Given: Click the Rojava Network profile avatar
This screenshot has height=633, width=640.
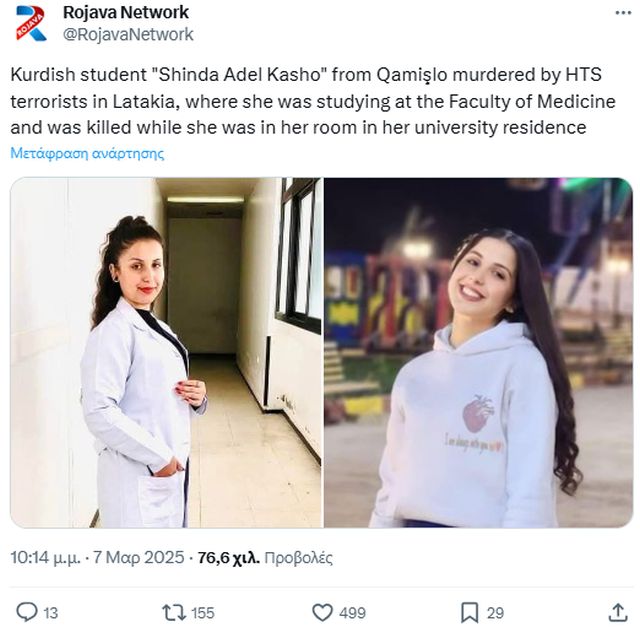Looking at the screenshot, I should [x=31, y=23].
